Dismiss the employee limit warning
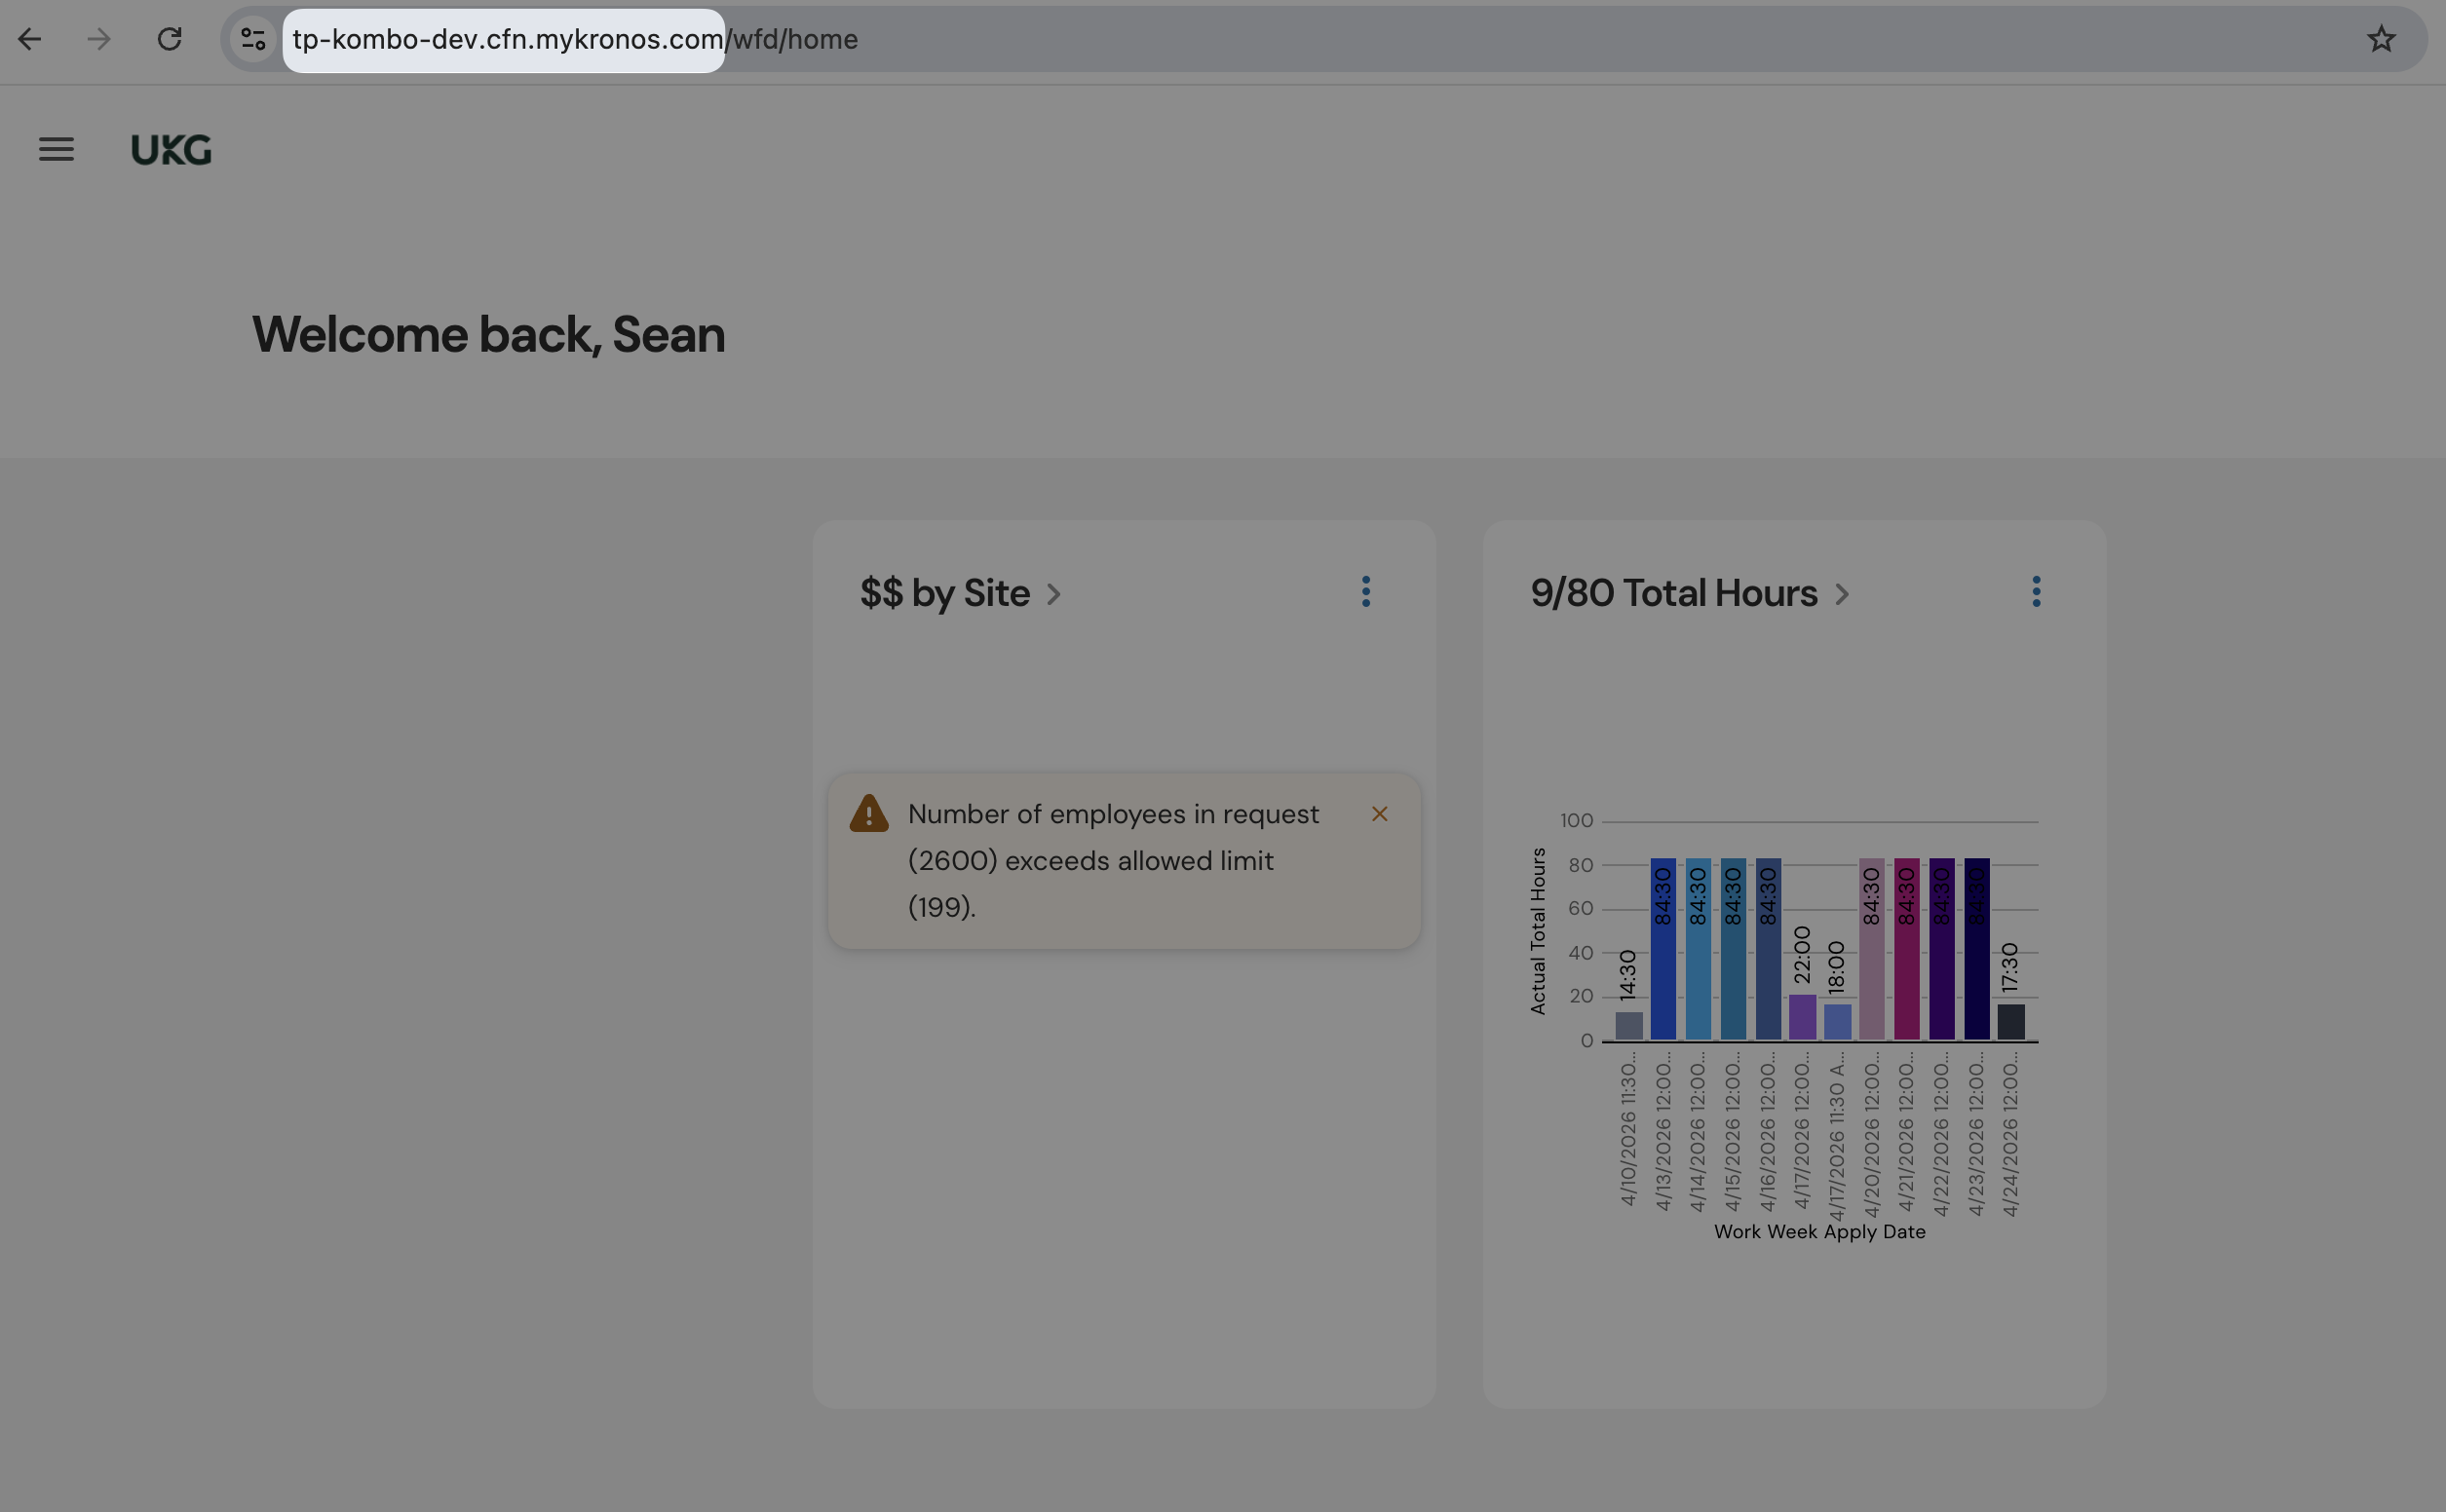This screenshot has width=2446, height=1512. tap(1379, 814)
